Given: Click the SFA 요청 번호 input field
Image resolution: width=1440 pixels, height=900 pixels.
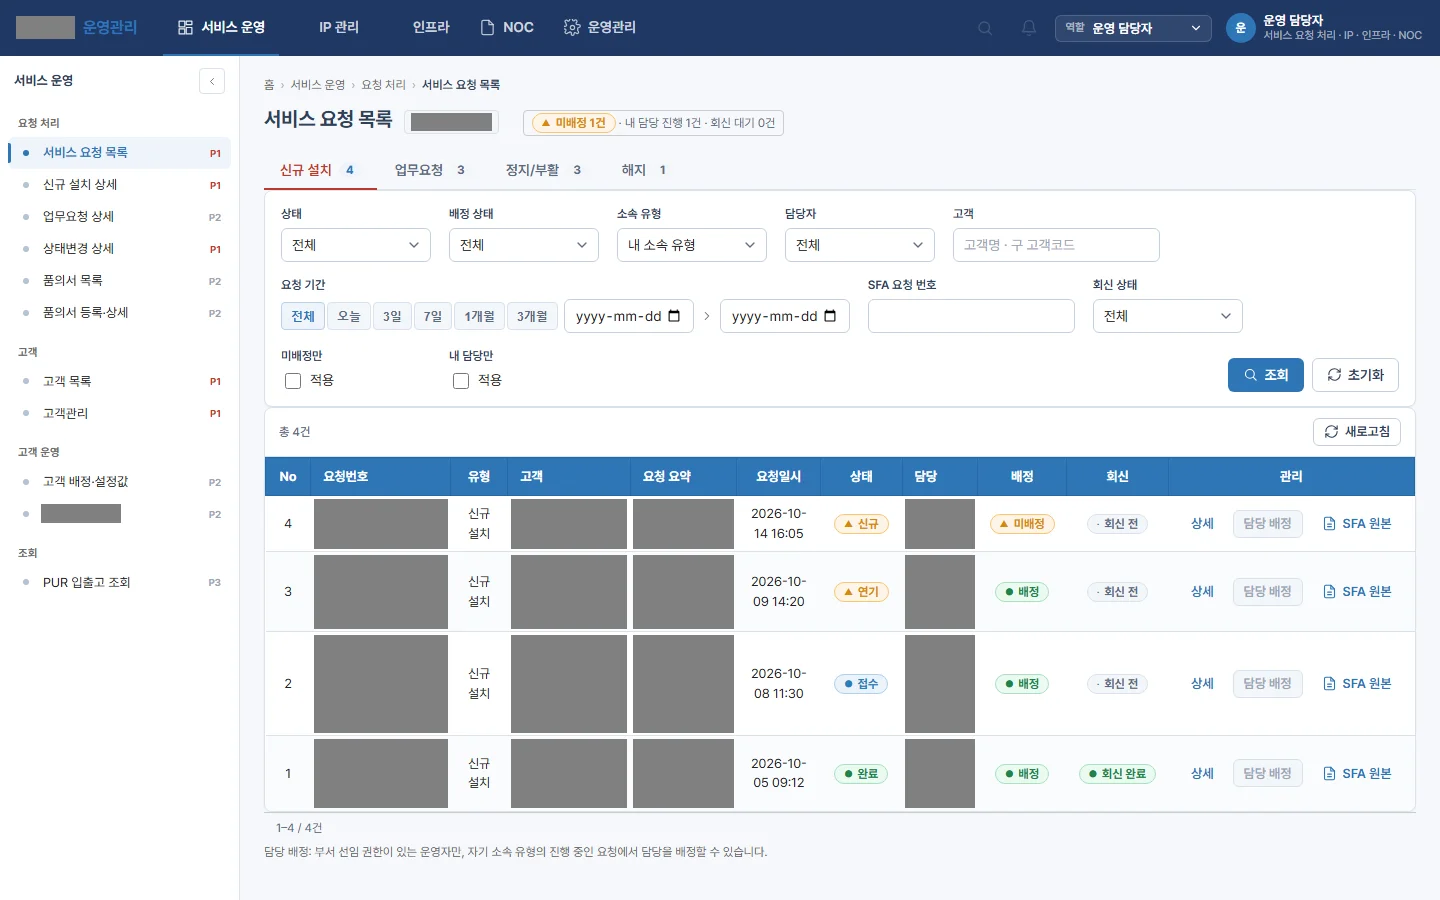Looking at the screenshot, I should (971, 316).
